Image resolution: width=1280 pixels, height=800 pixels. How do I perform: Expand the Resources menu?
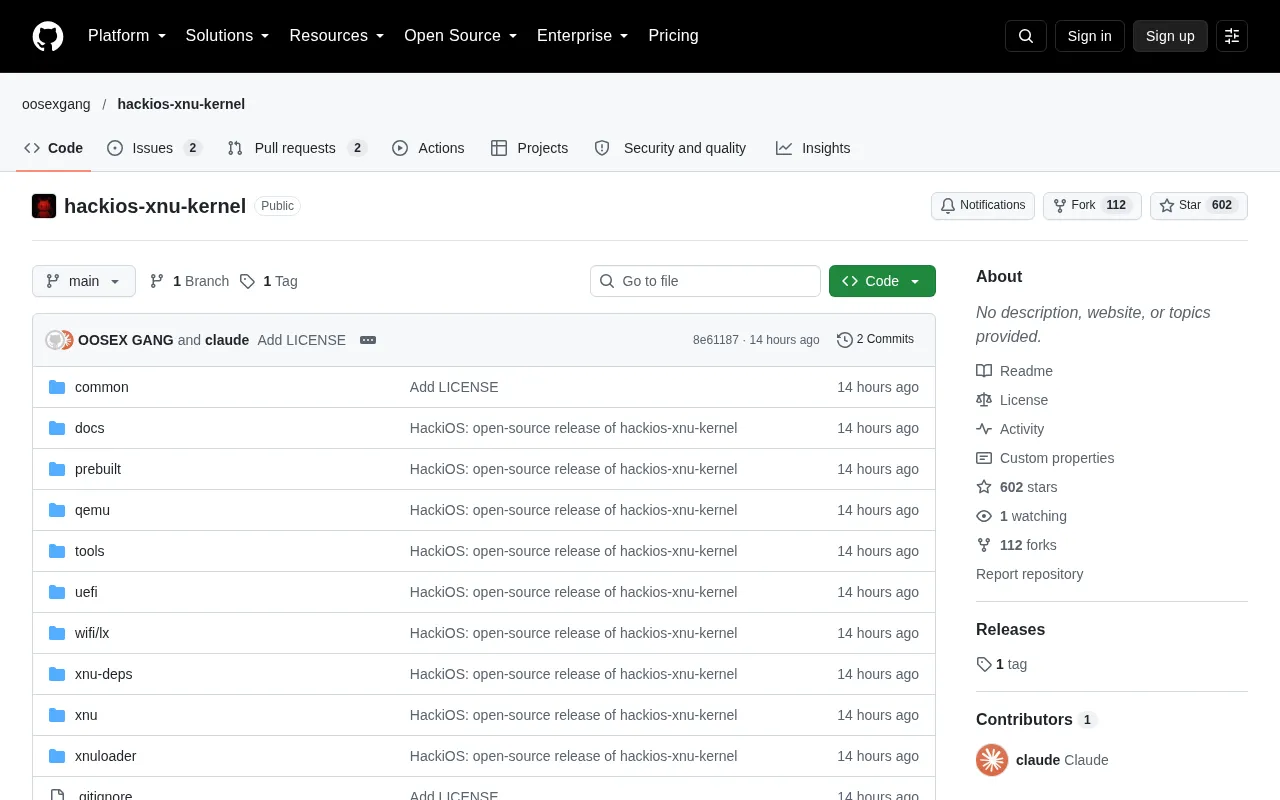[x=337, y=36]
